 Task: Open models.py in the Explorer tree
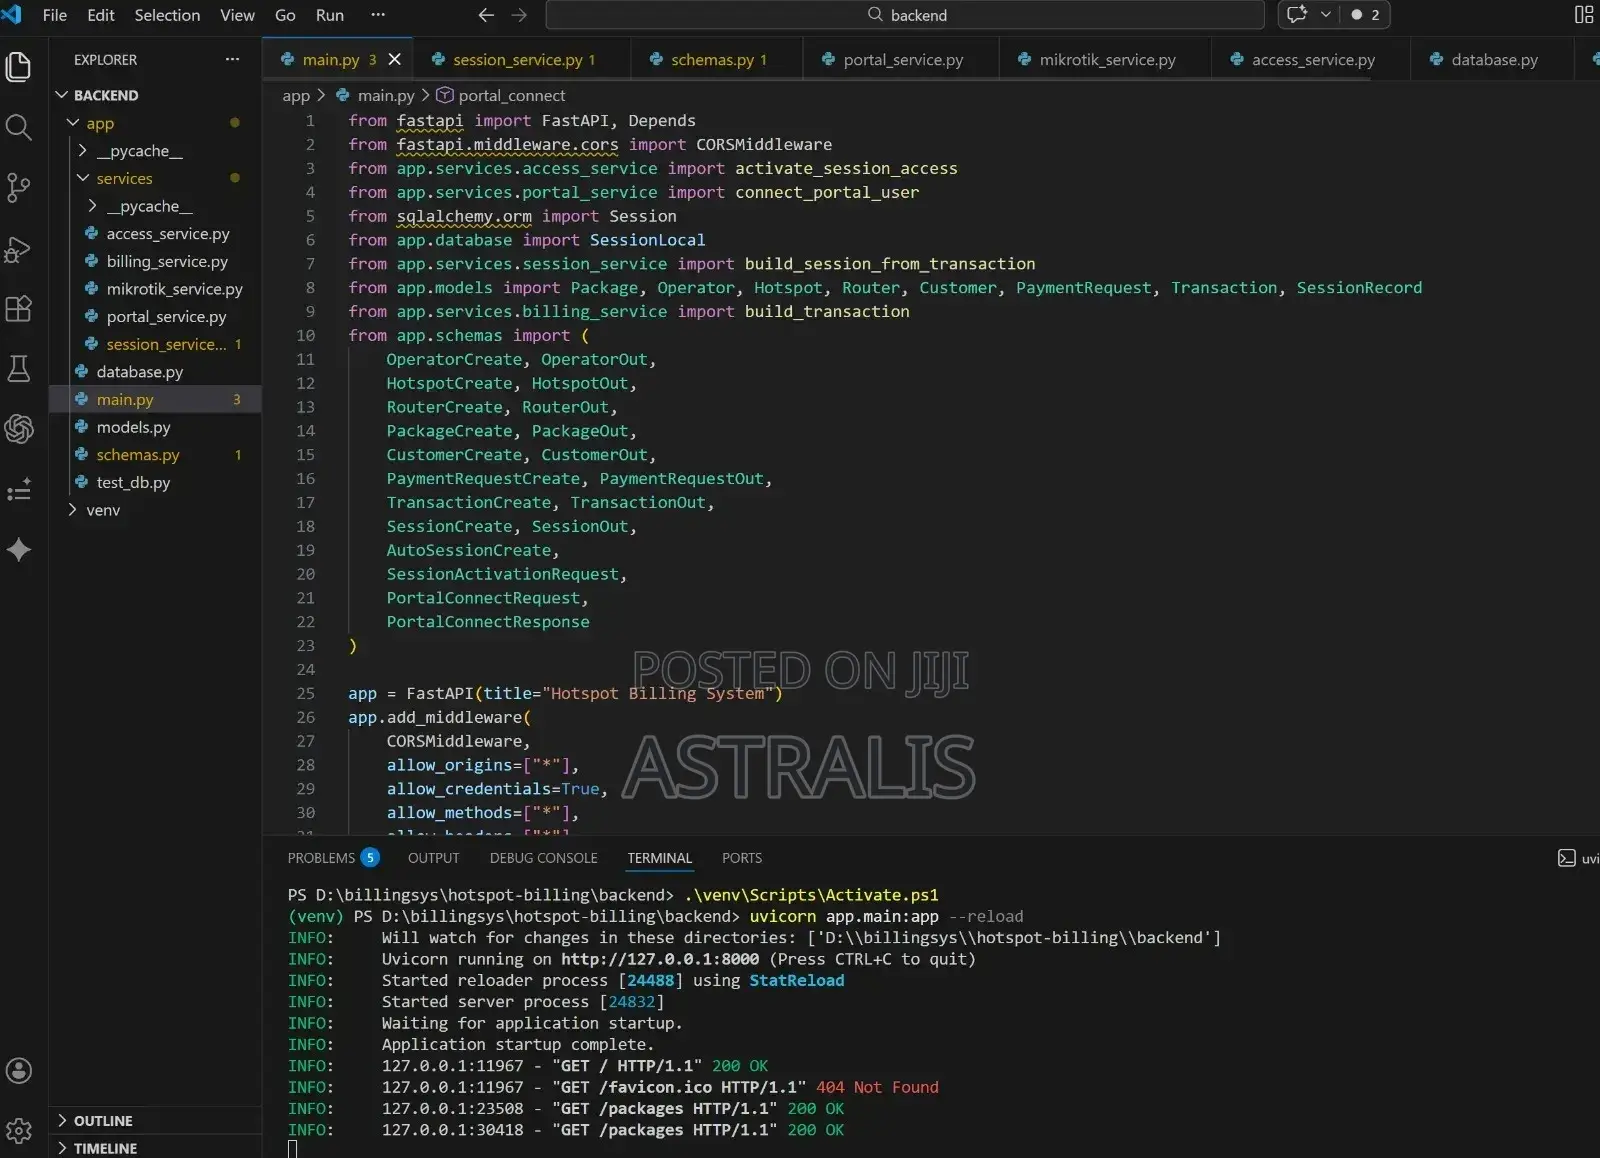[x=133, y=427]
